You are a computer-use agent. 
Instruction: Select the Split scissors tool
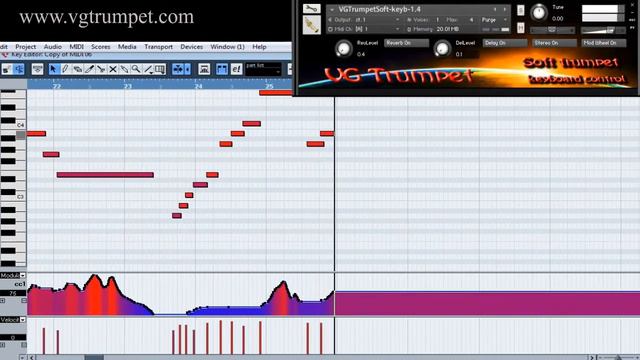tap(101, 69)
